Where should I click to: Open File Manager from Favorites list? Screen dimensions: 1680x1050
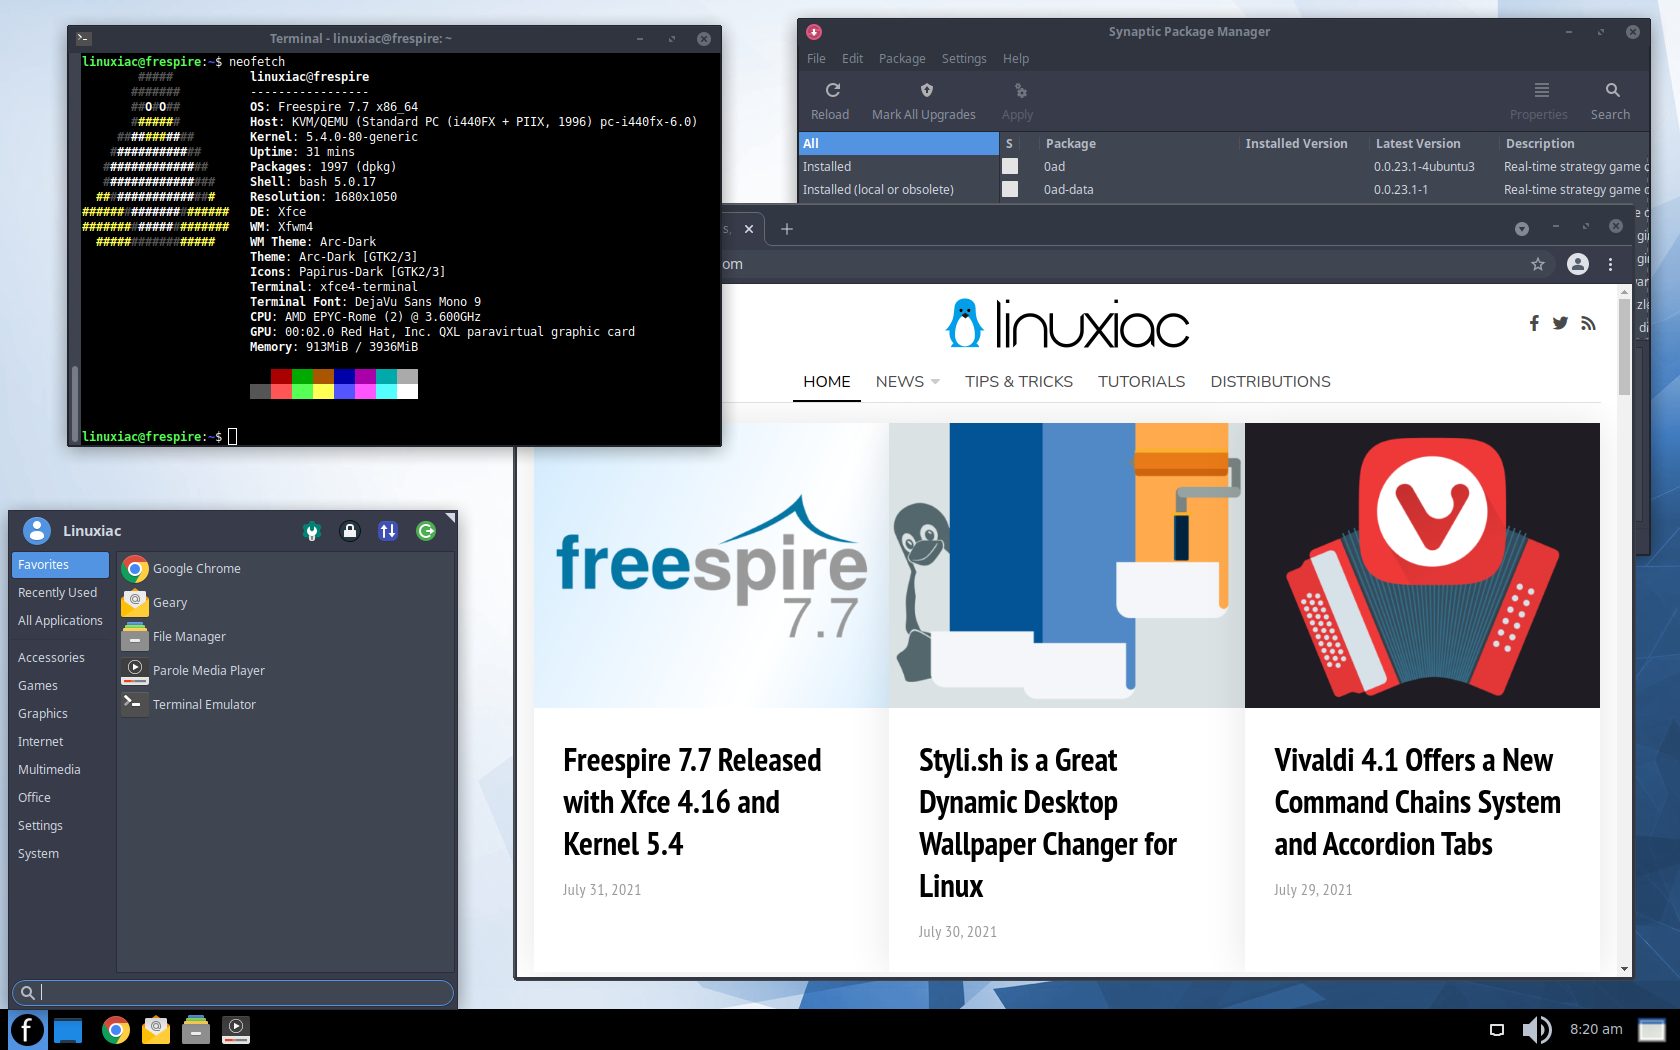285,637
